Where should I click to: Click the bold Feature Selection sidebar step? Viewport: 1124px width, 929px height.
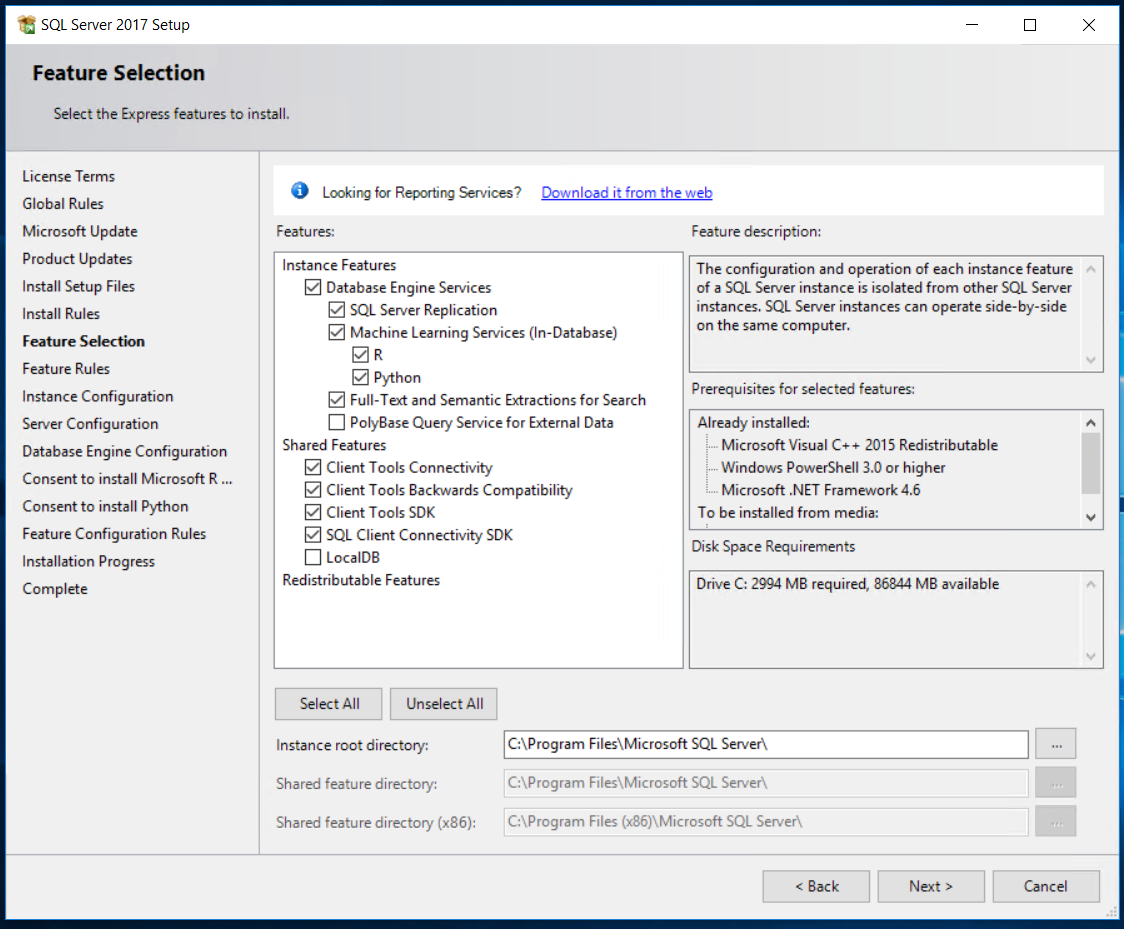point(83,341)
